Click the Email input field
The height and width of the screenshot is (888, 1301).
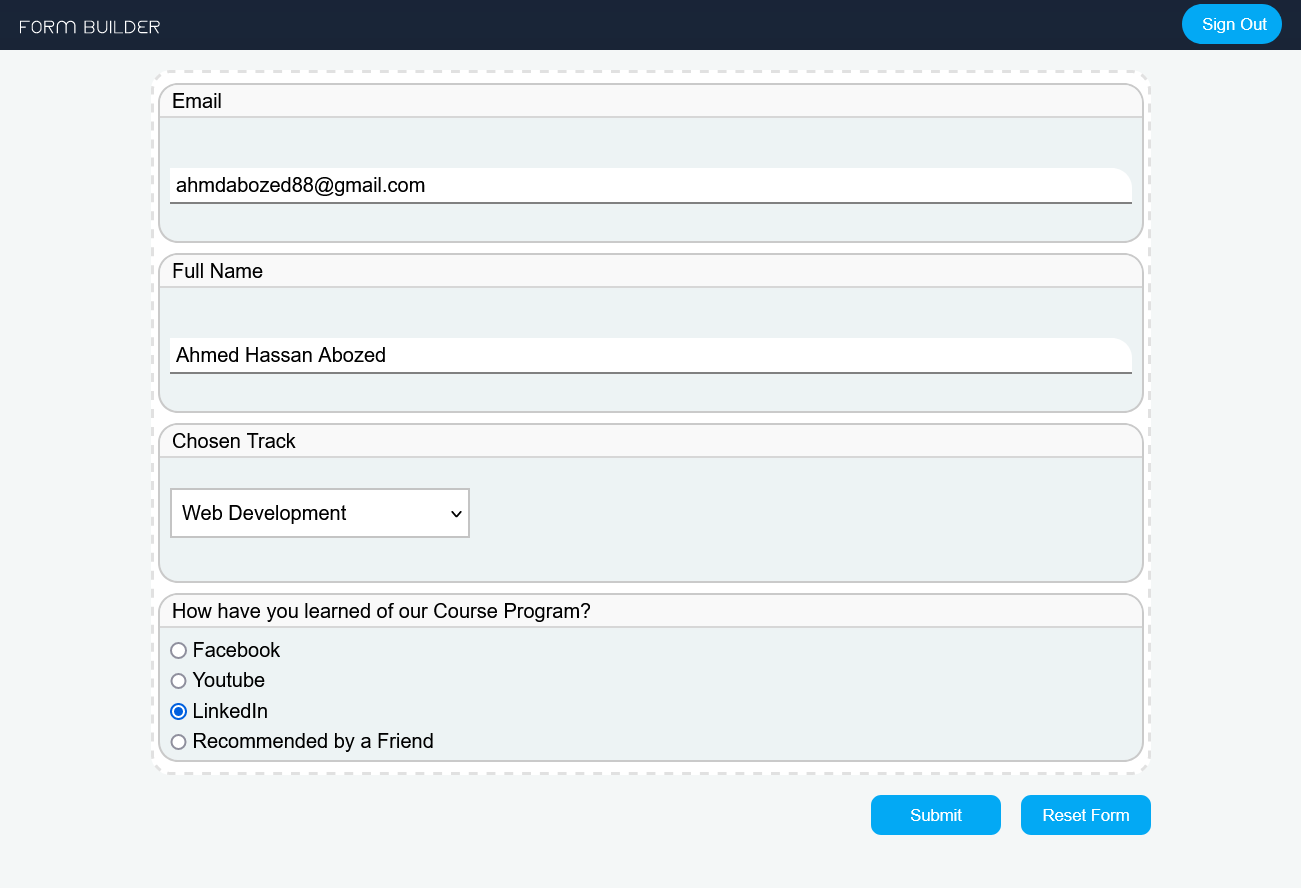651,186
